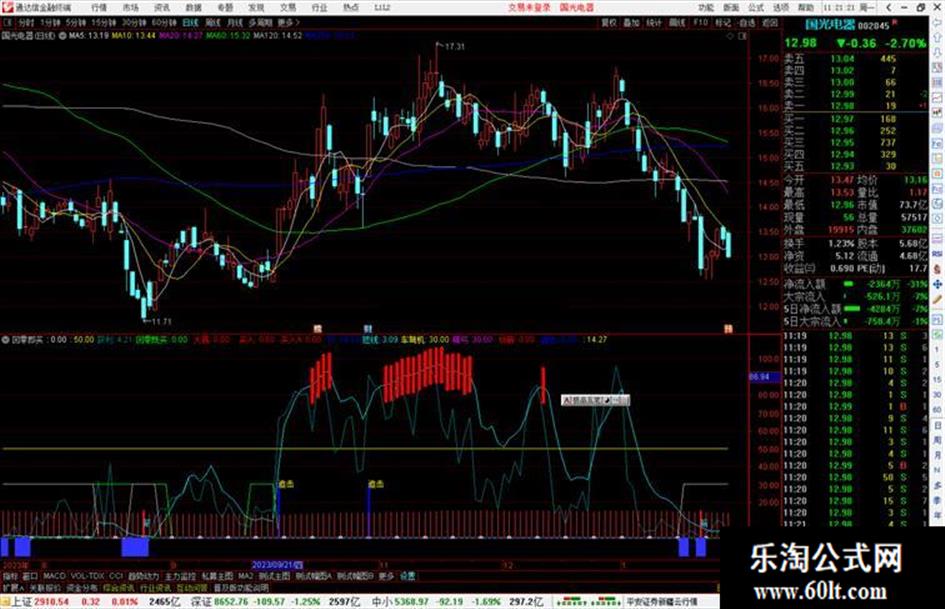This screenshot has width=945, height=609.
Task: Click the 叠加 overlay button
Action: 631,22
